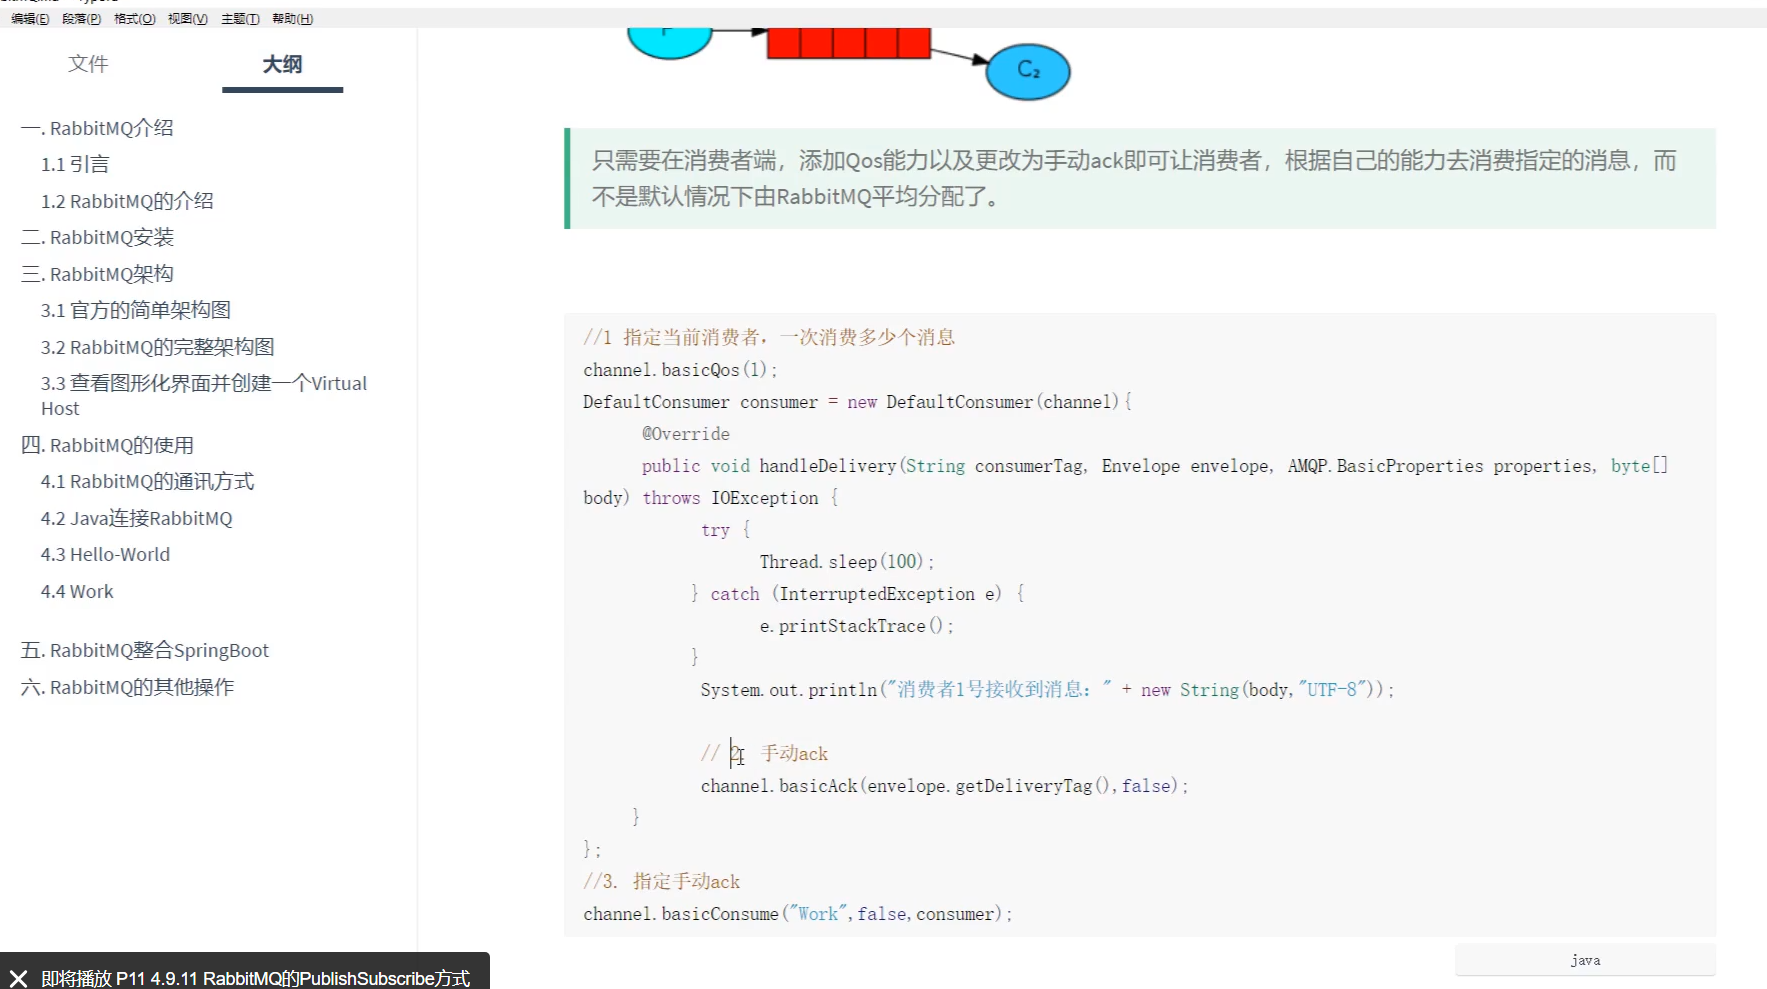Viewport: 1767px width, 989px height.
Task: Click the green quote block about Qos
Action: point(1138,178)
